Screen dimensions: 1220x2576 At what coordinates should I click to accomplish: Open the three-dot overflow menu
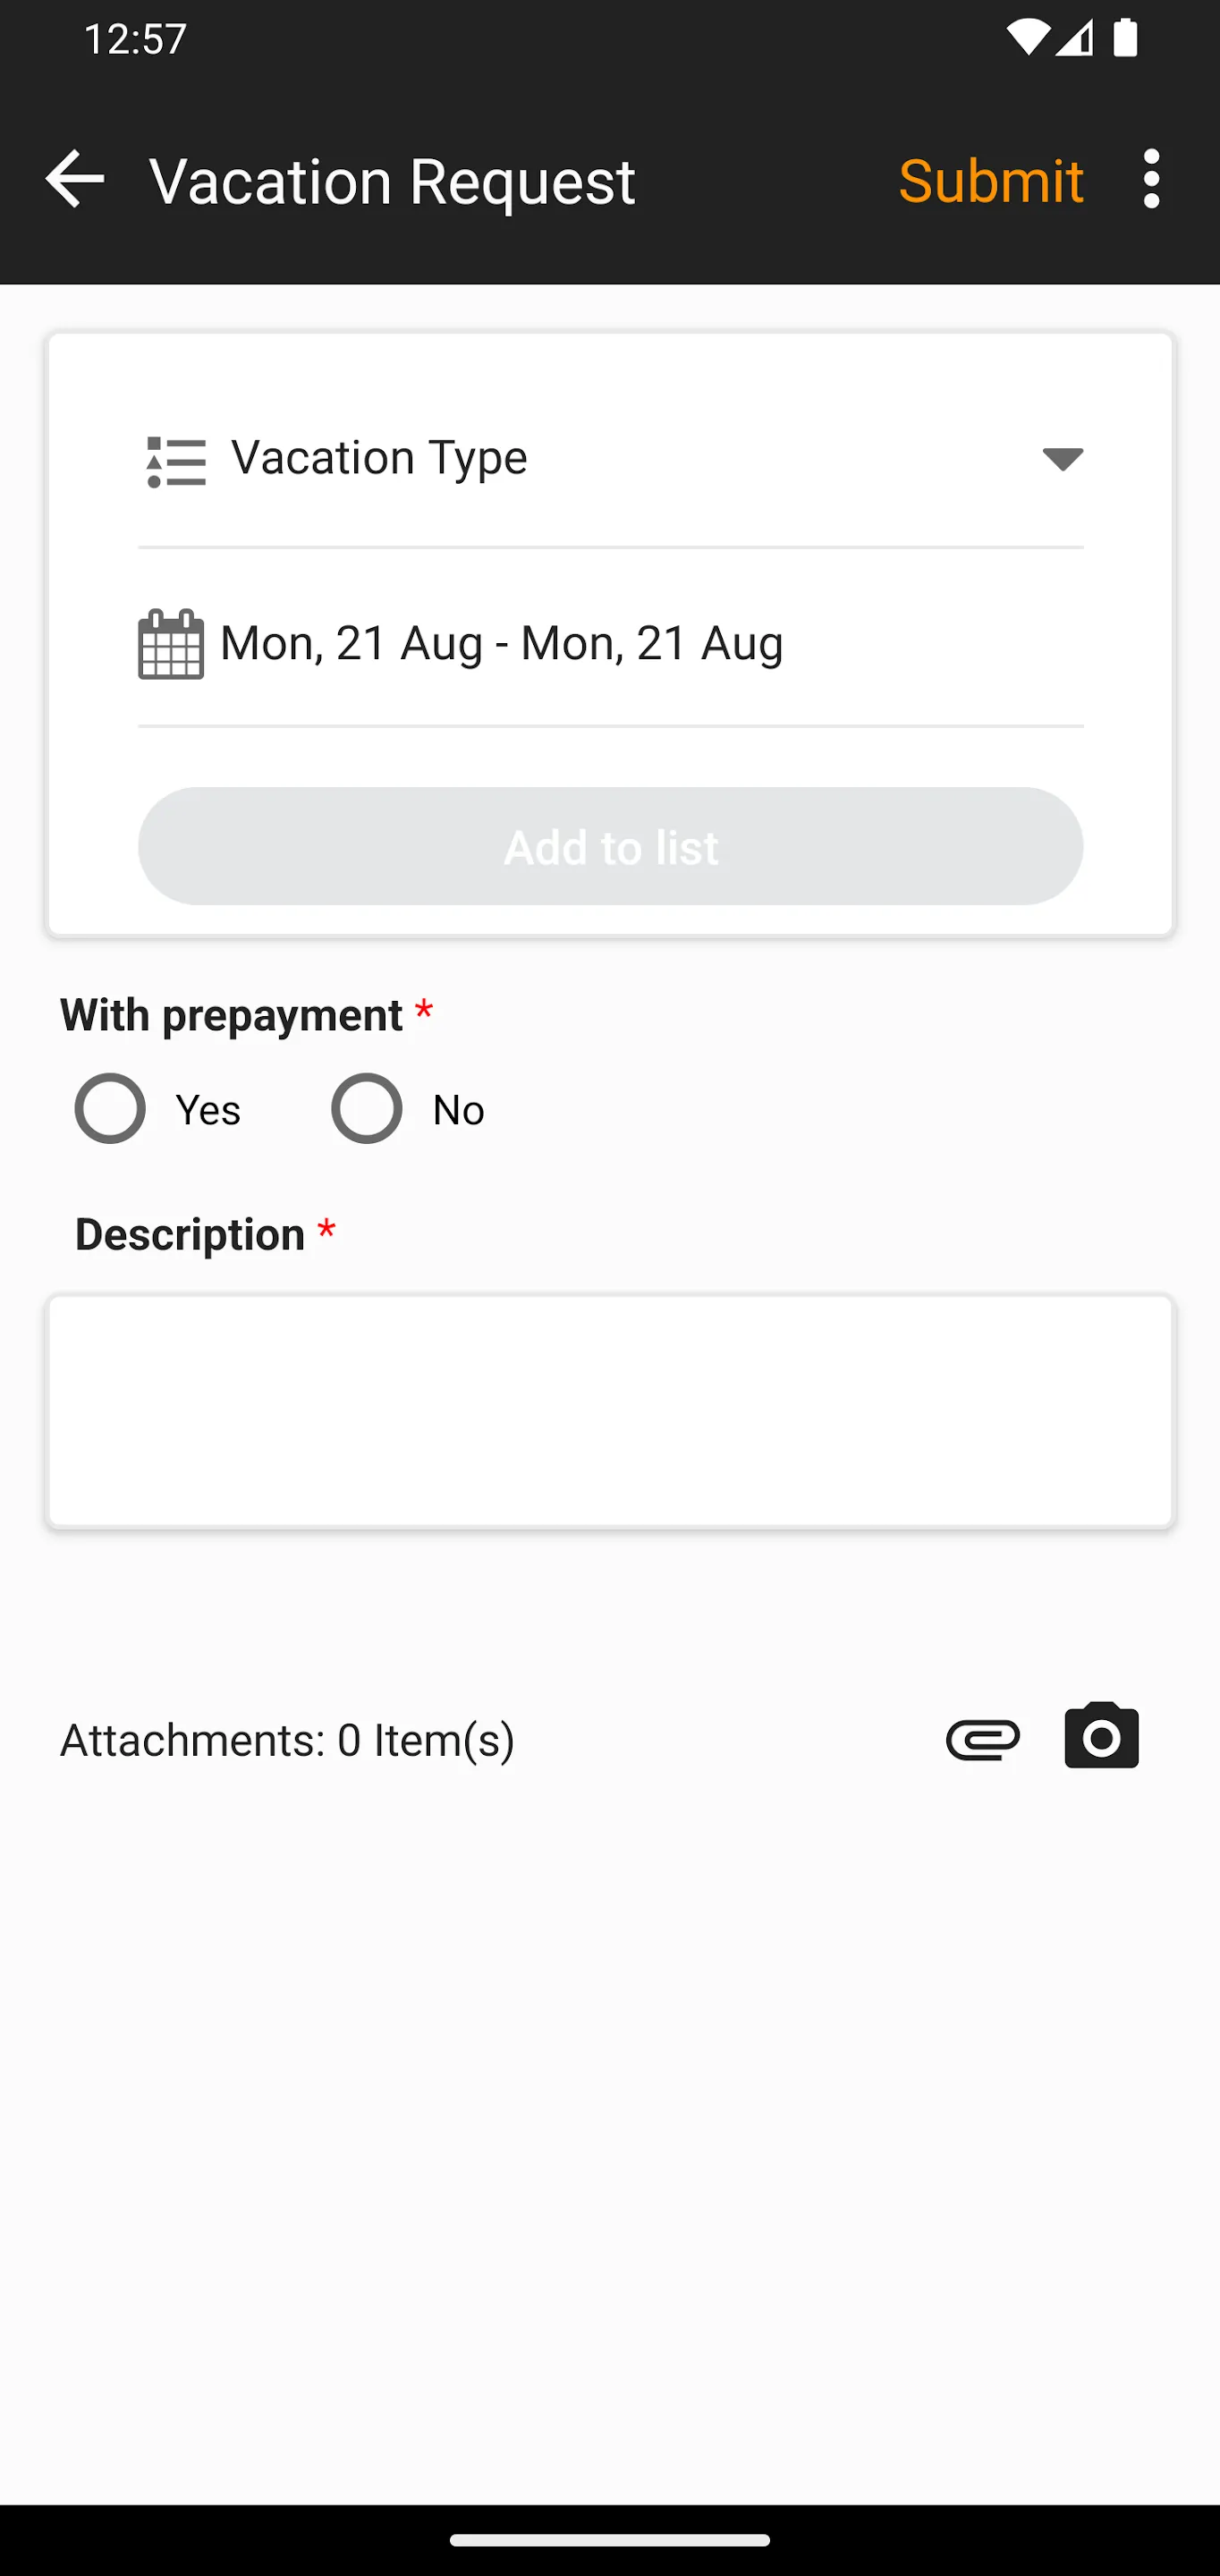click(x=1151, y=180)
